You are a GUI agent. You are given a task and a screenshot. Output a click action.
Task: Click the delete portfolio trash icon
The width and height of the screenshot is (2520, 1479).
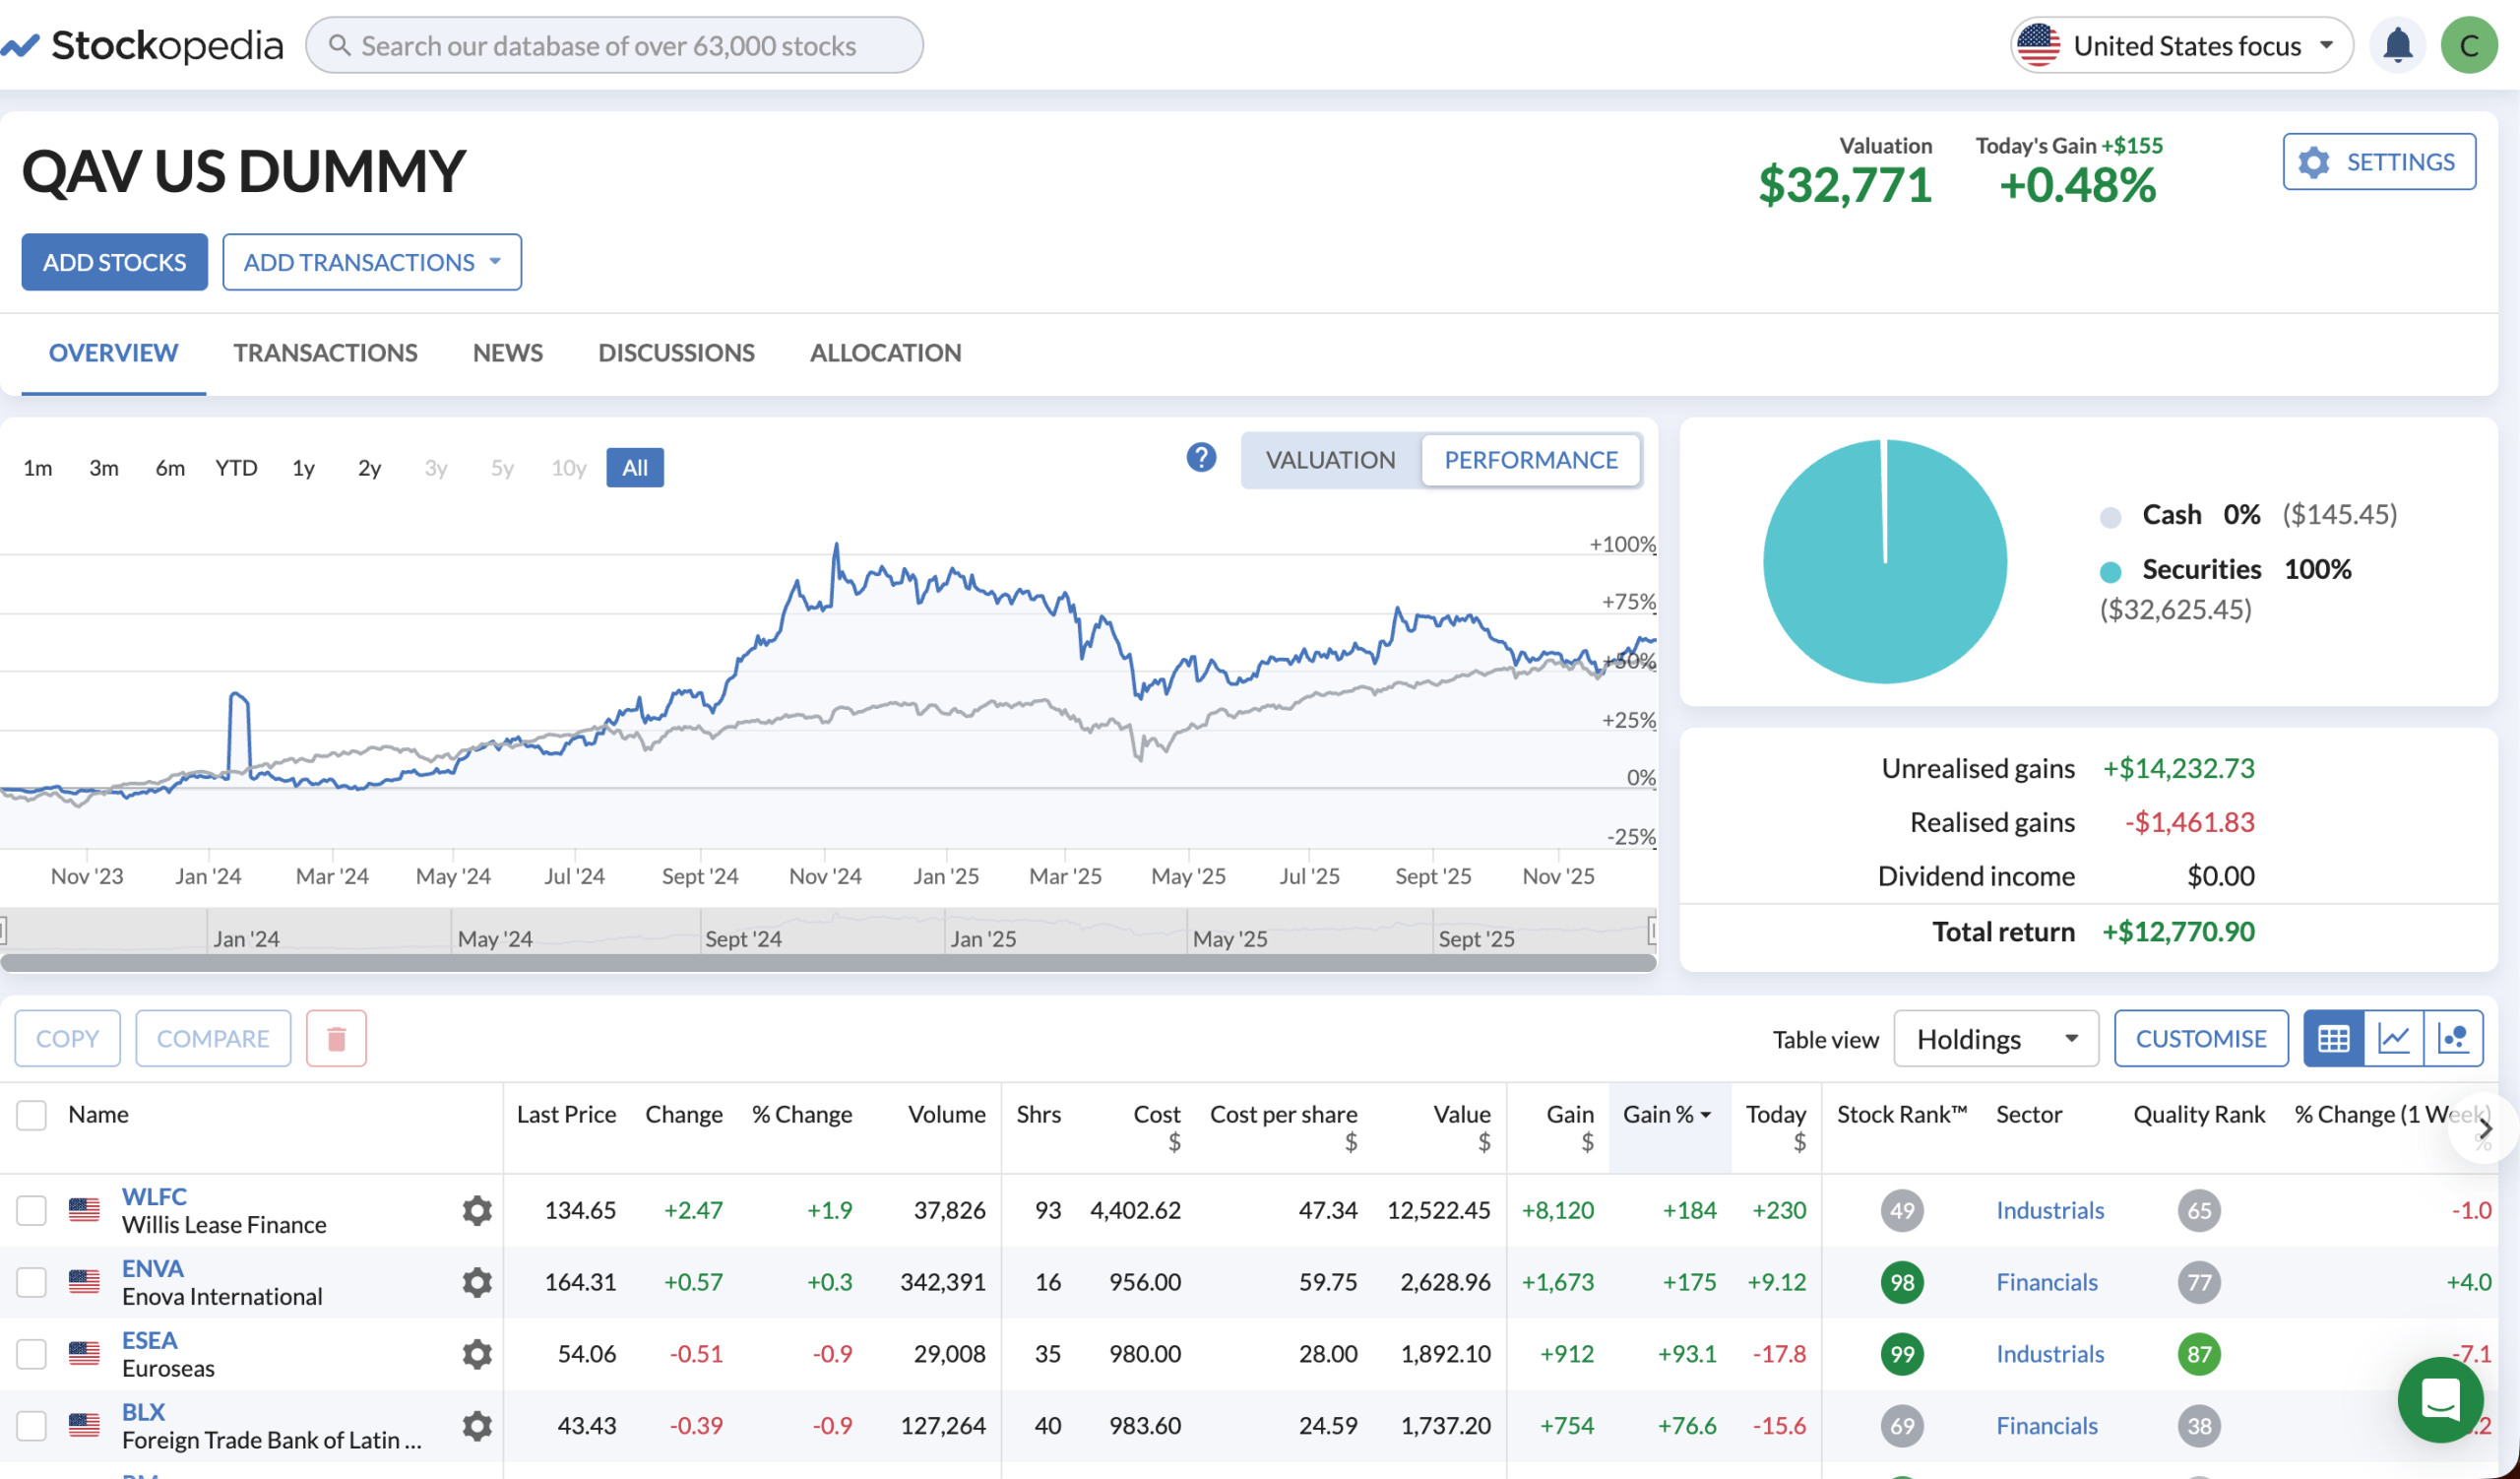click(x=336, y=1038)
